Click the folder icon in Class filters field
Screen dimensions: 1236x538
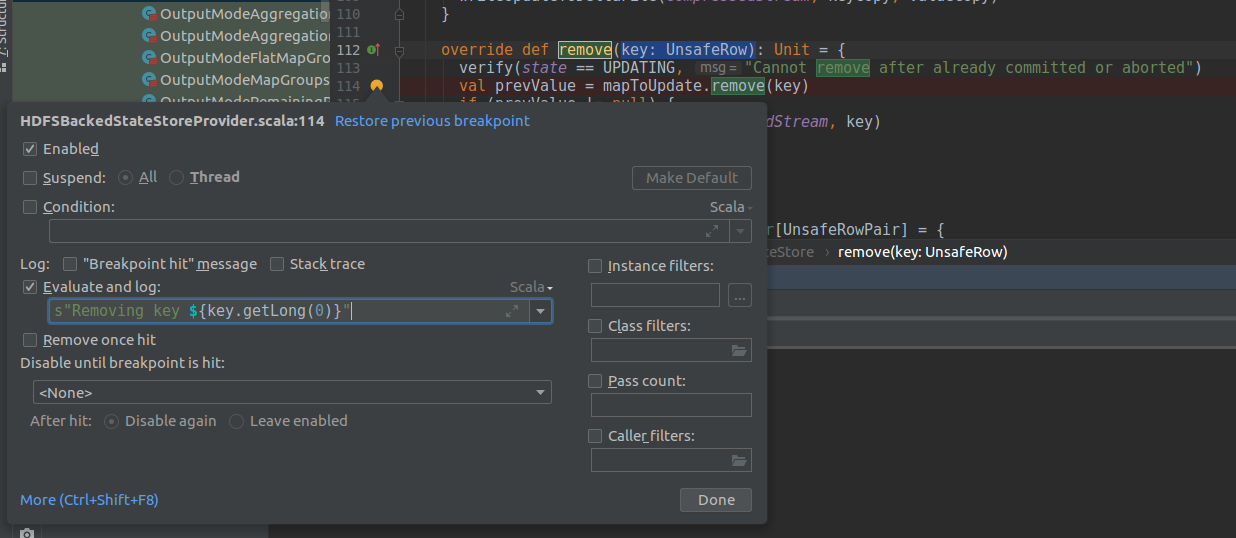point(740,350)
